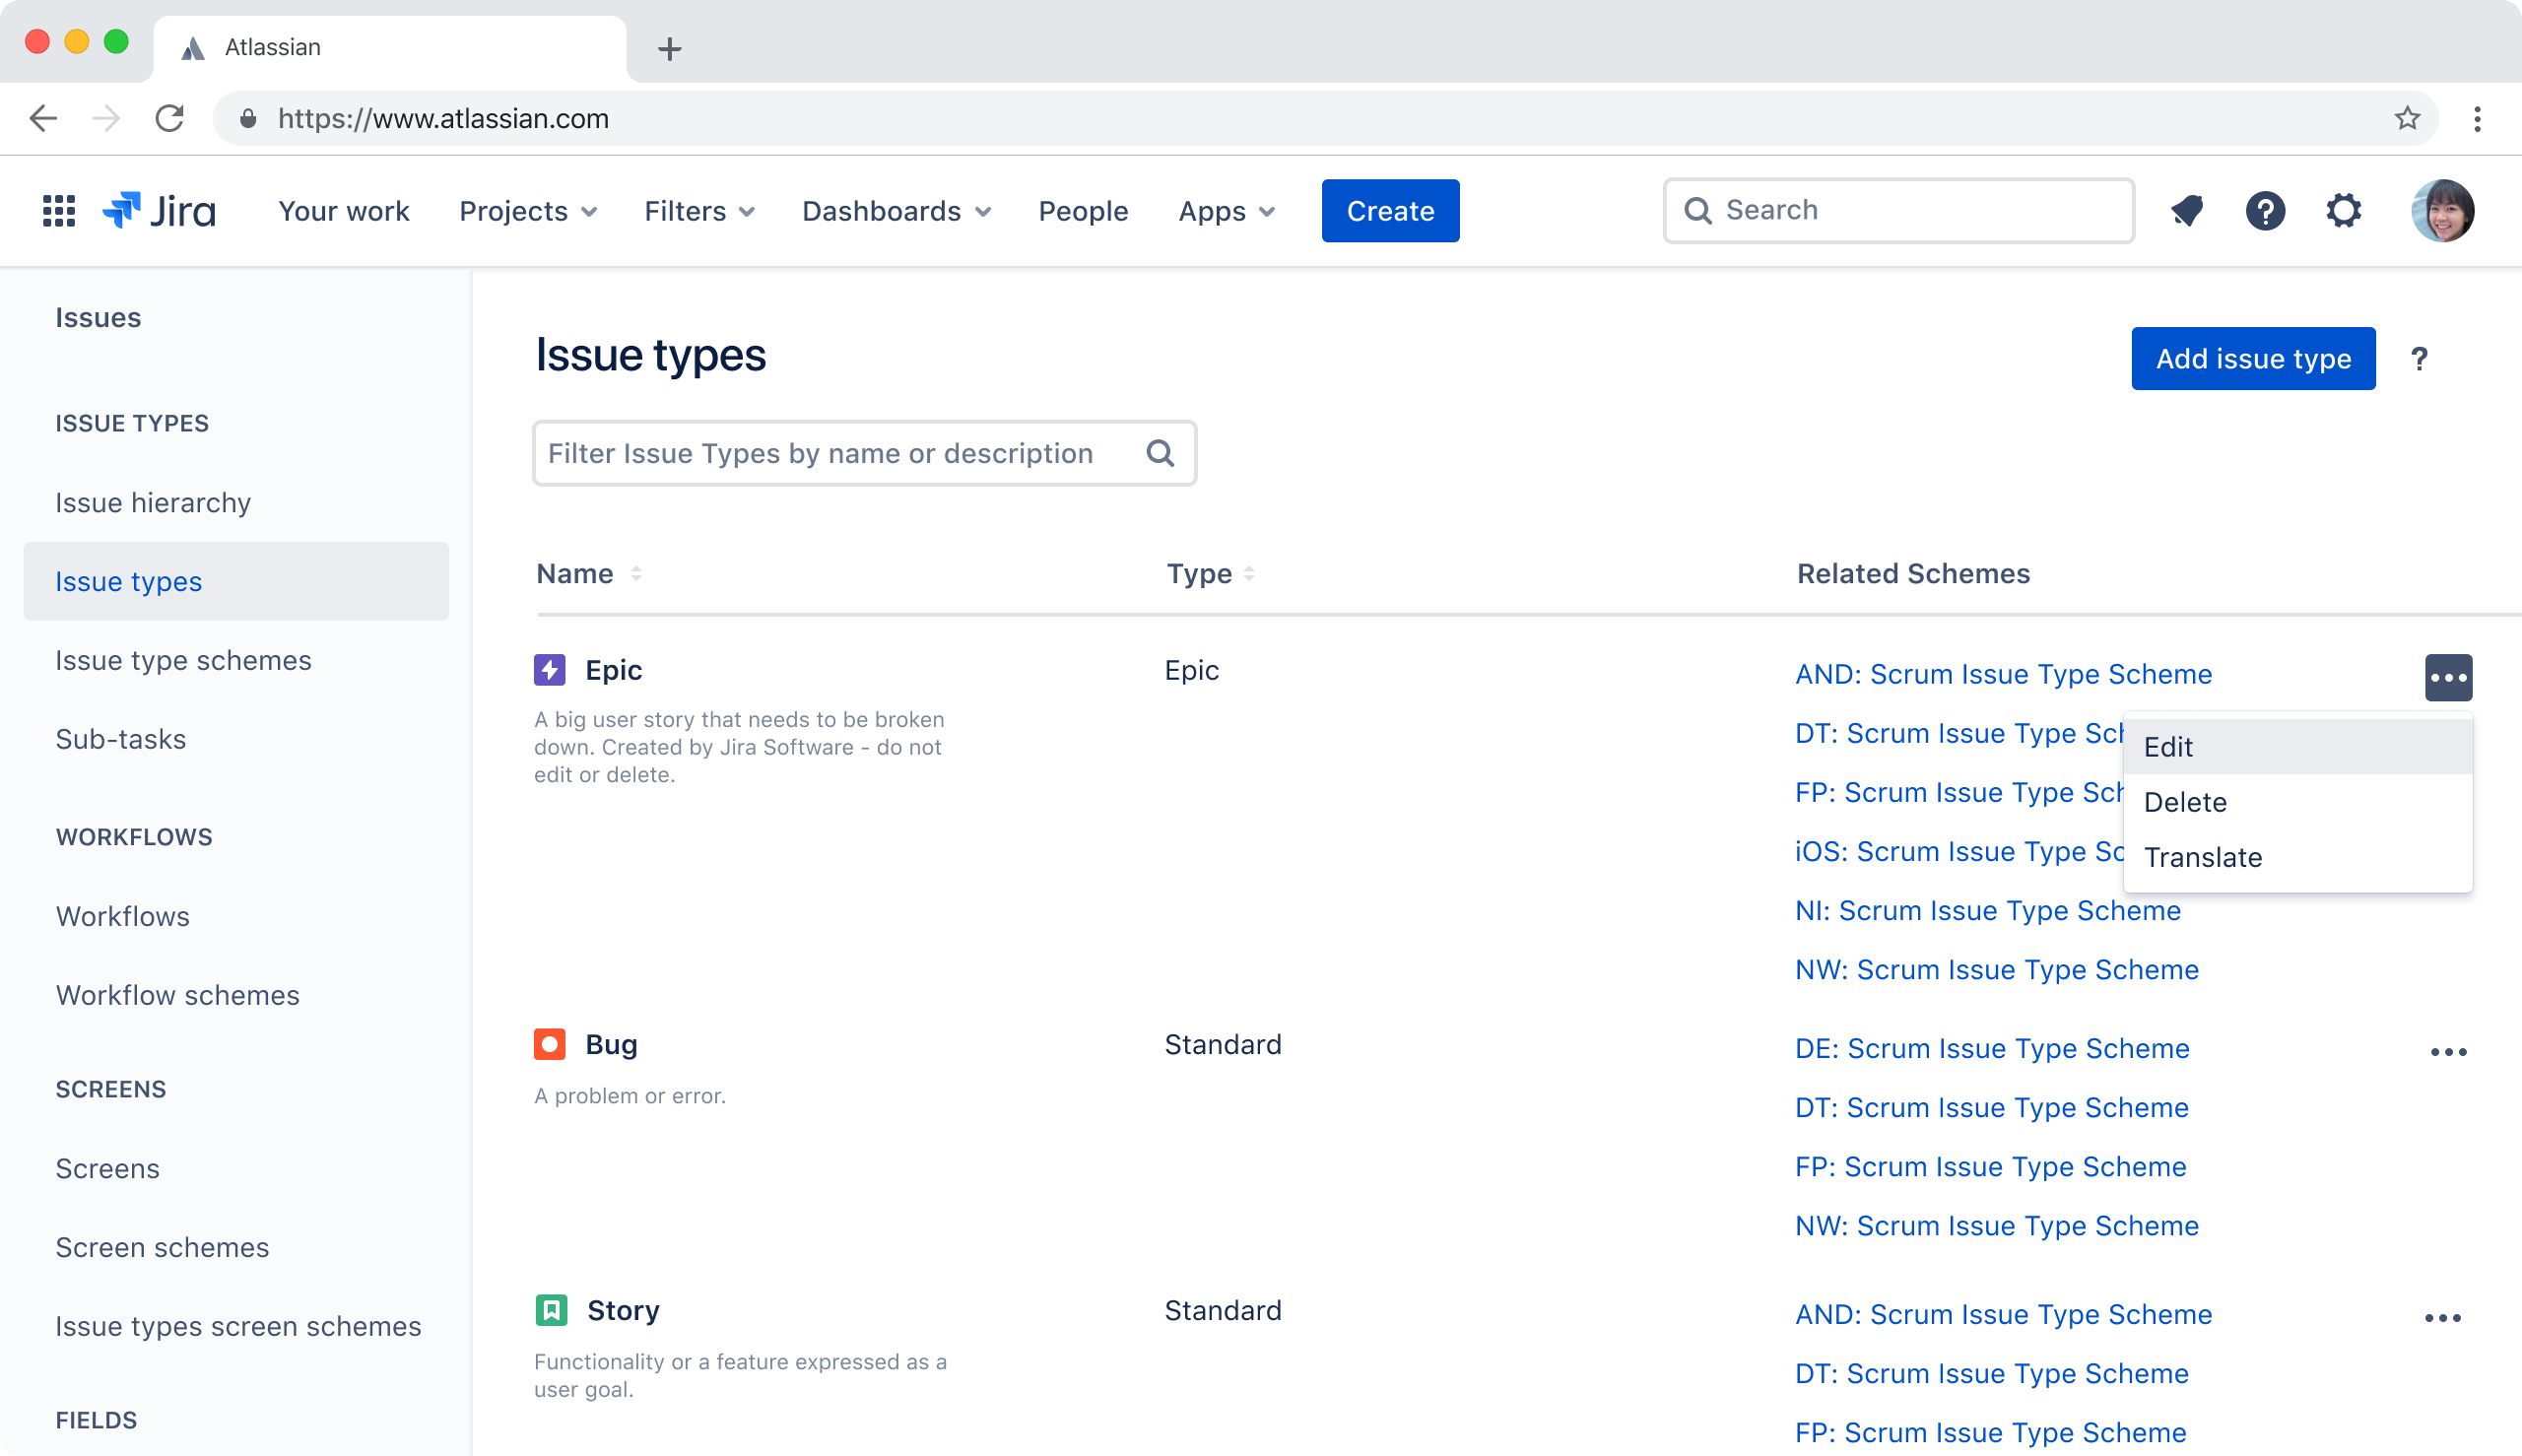The image size is (2522, 1456).
Task: Open the People menu
Action: point(1084,210)
